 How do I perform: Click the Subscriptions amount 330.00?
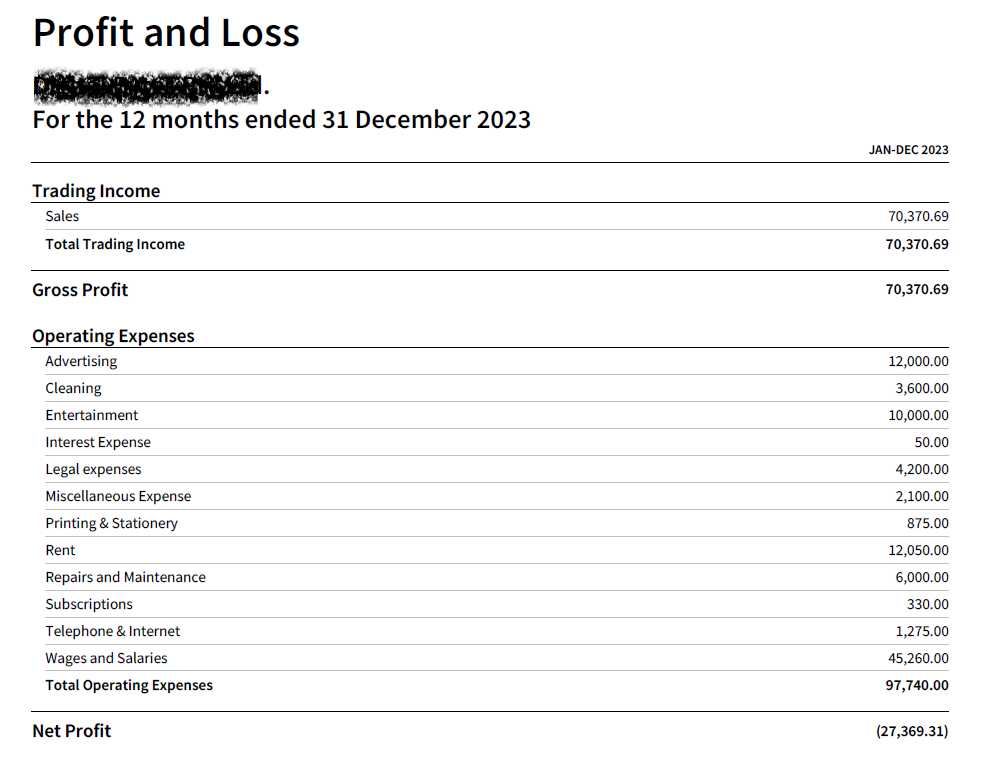[x=927, y=604]
